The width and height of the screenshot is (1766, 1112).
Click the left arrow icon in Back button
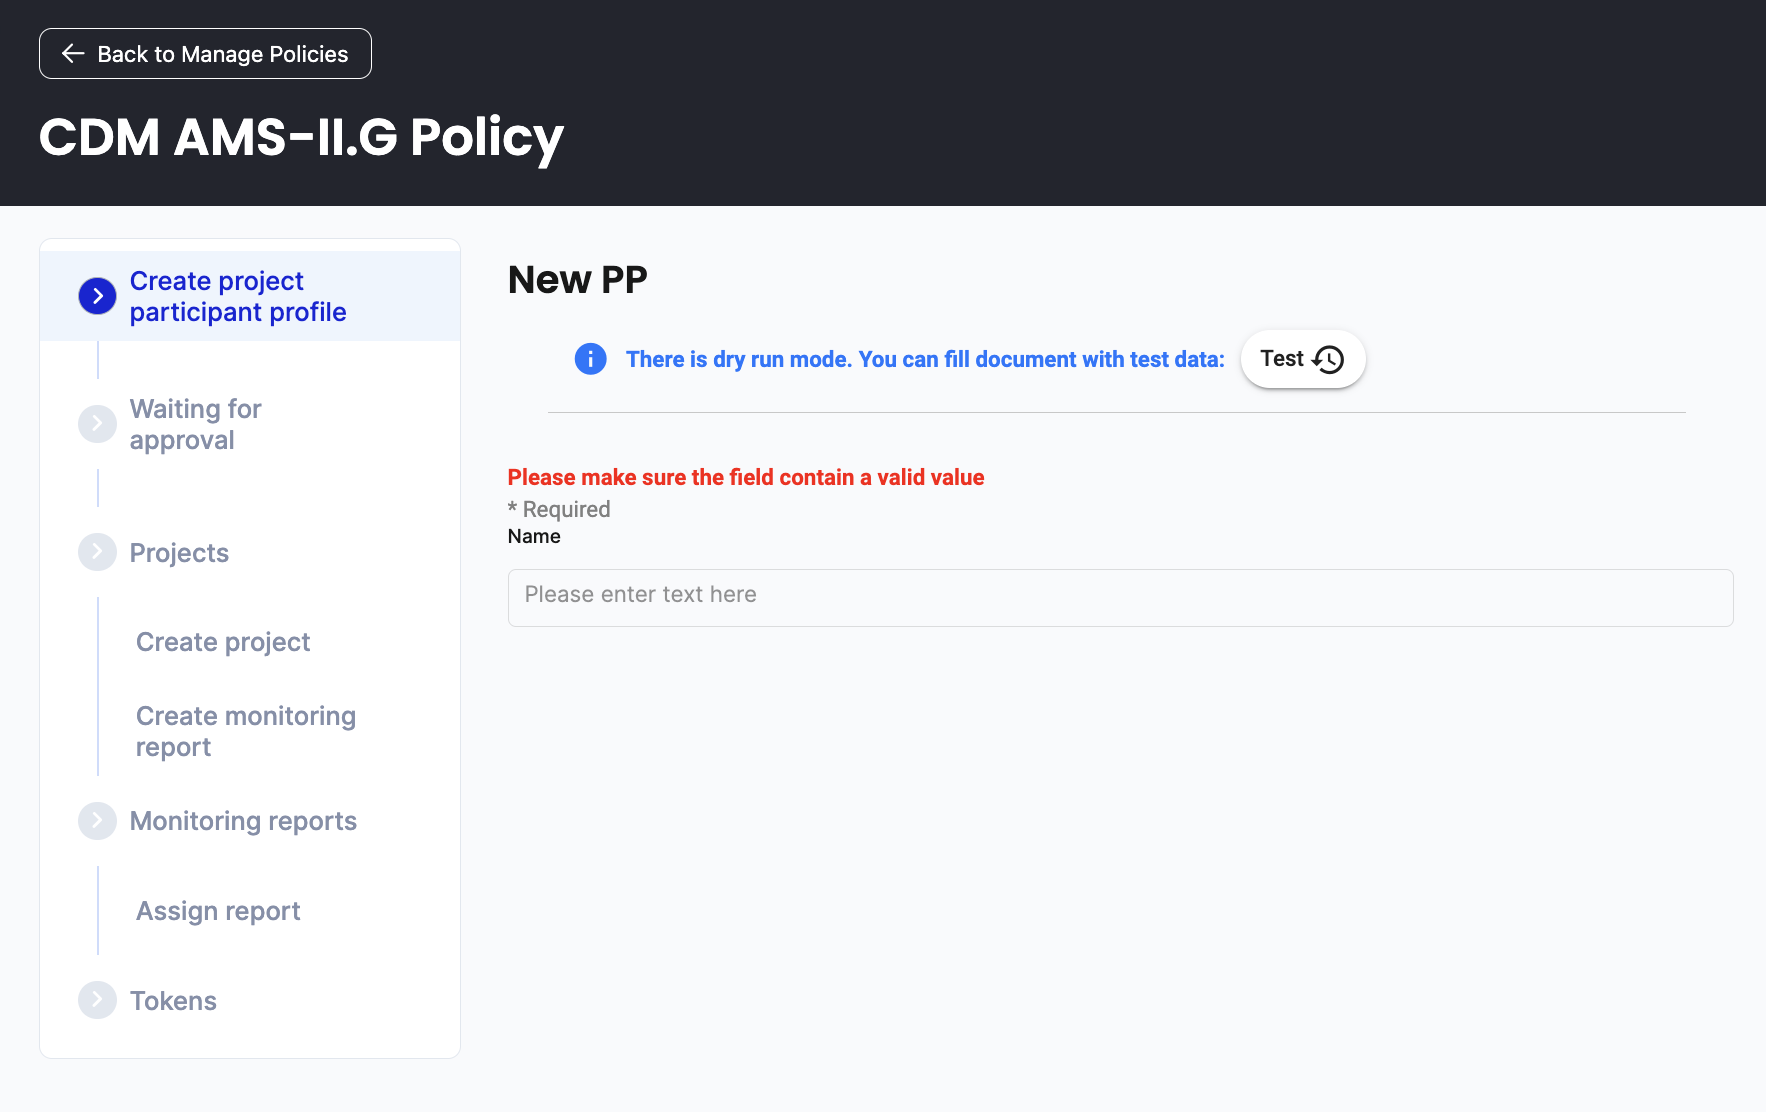coord(73,54)
